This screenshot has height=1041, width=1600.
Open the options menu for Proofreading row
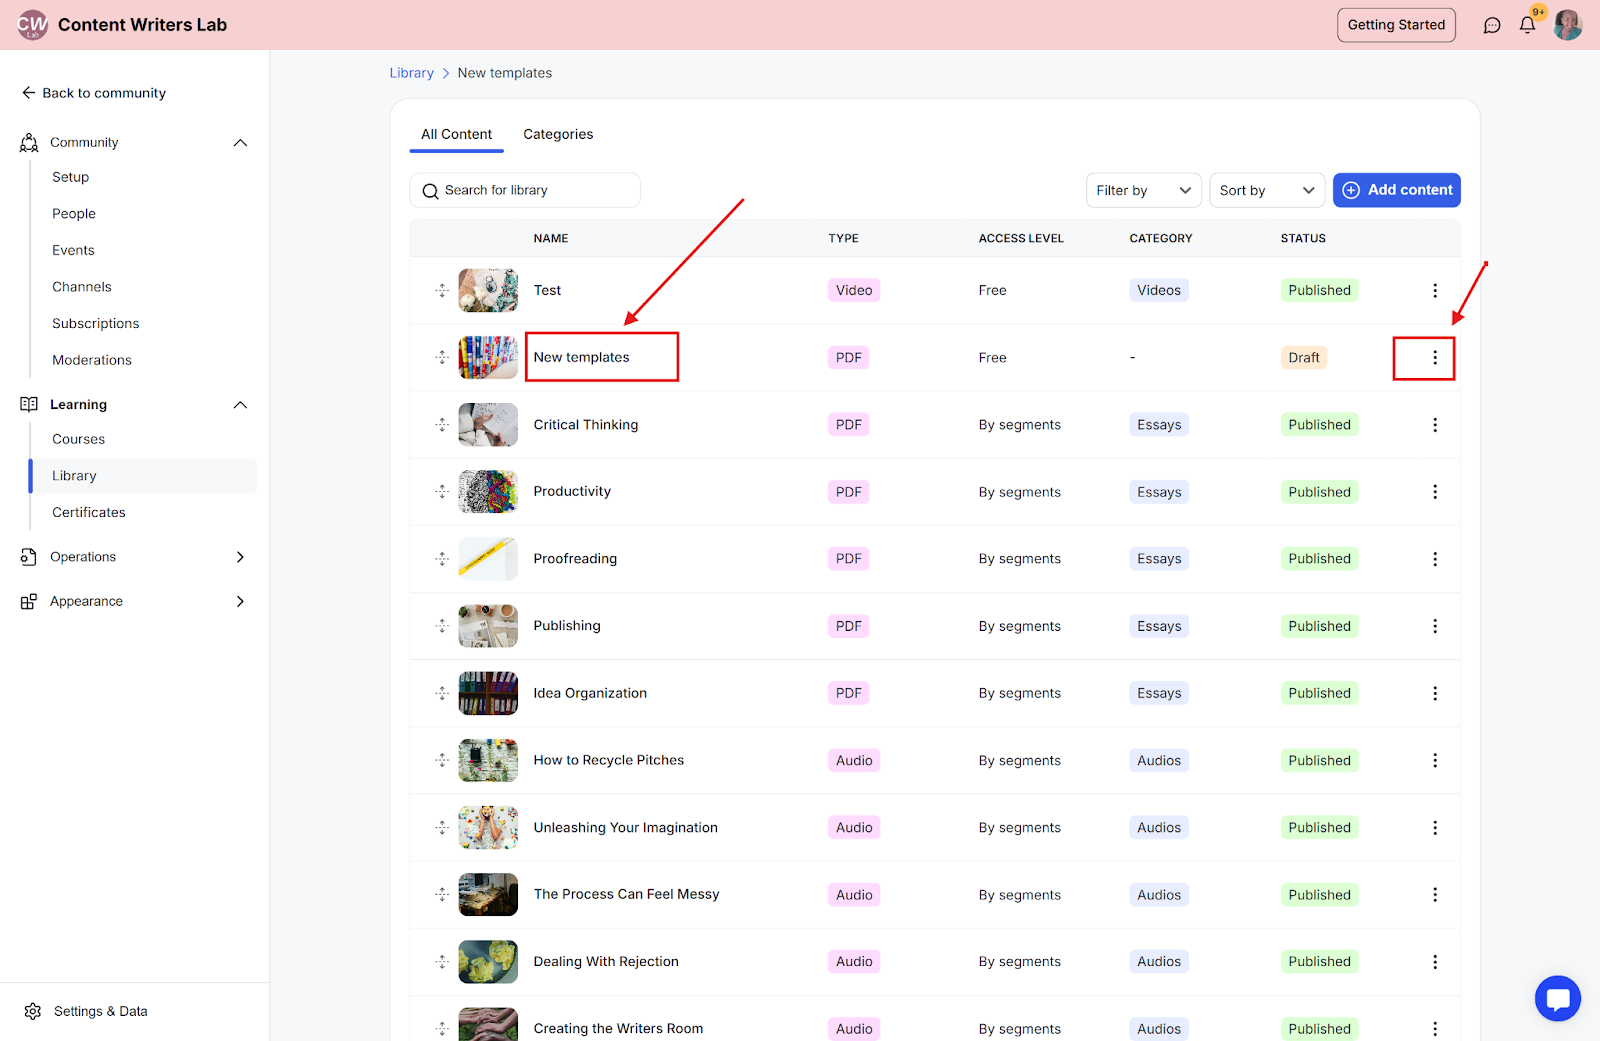pos(1435,559)
